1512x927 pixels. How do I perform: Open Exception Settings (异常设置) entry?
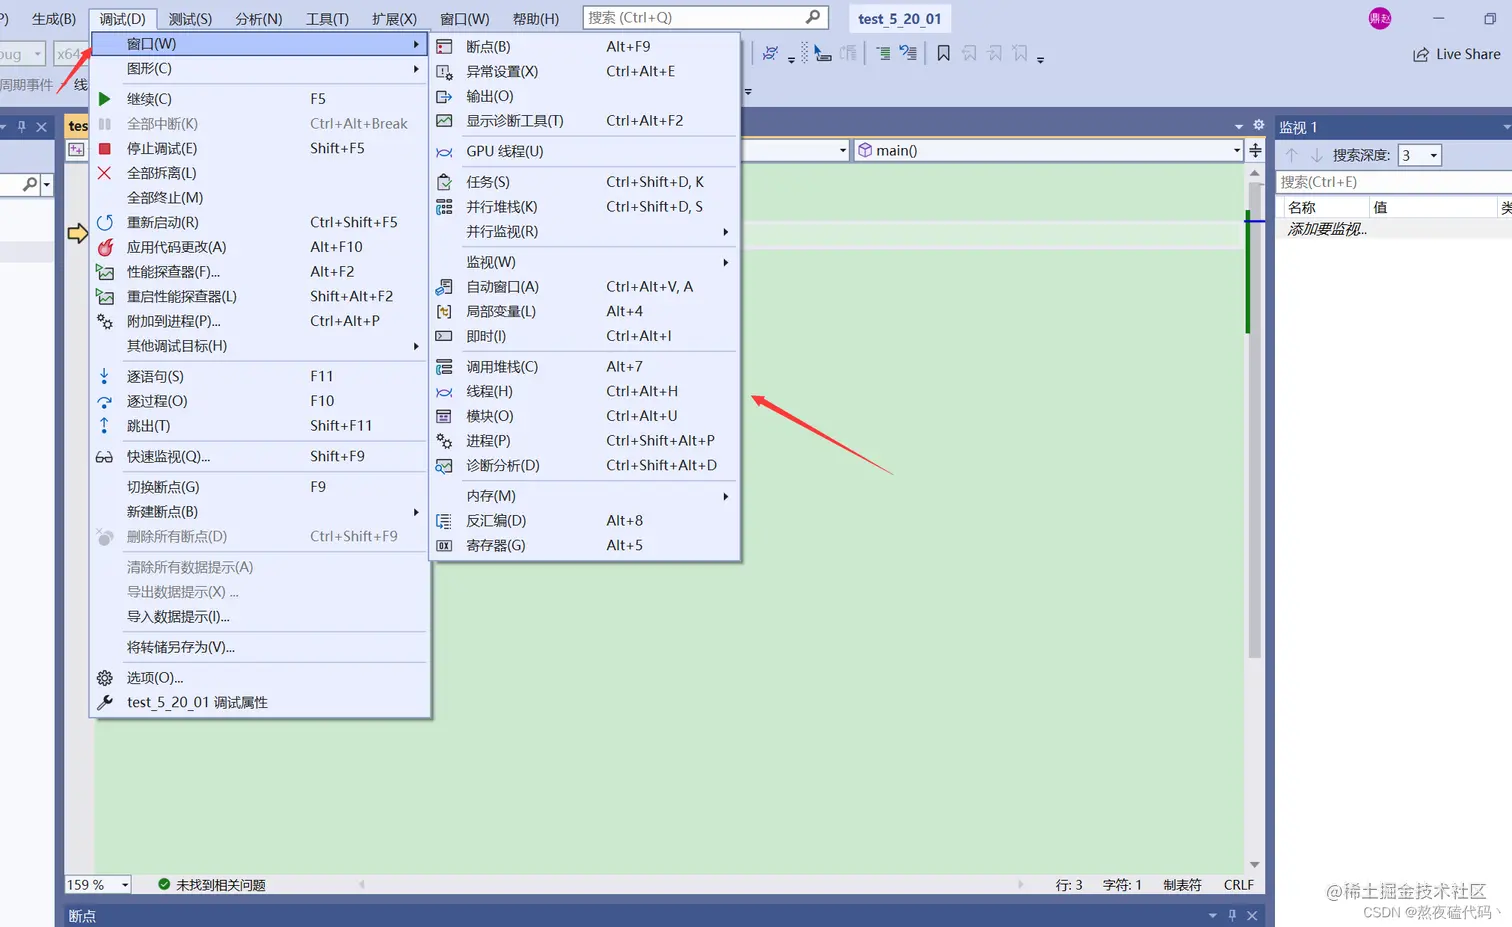pos(585,71)
